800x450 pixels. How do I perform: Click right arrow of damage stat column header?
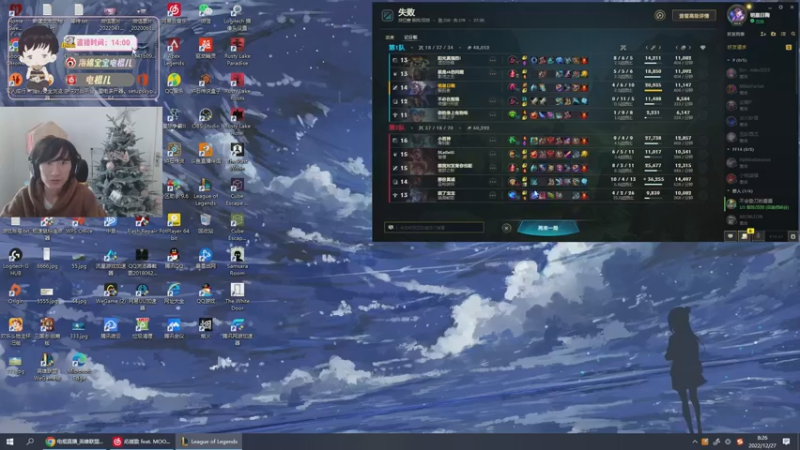(660, 47)
